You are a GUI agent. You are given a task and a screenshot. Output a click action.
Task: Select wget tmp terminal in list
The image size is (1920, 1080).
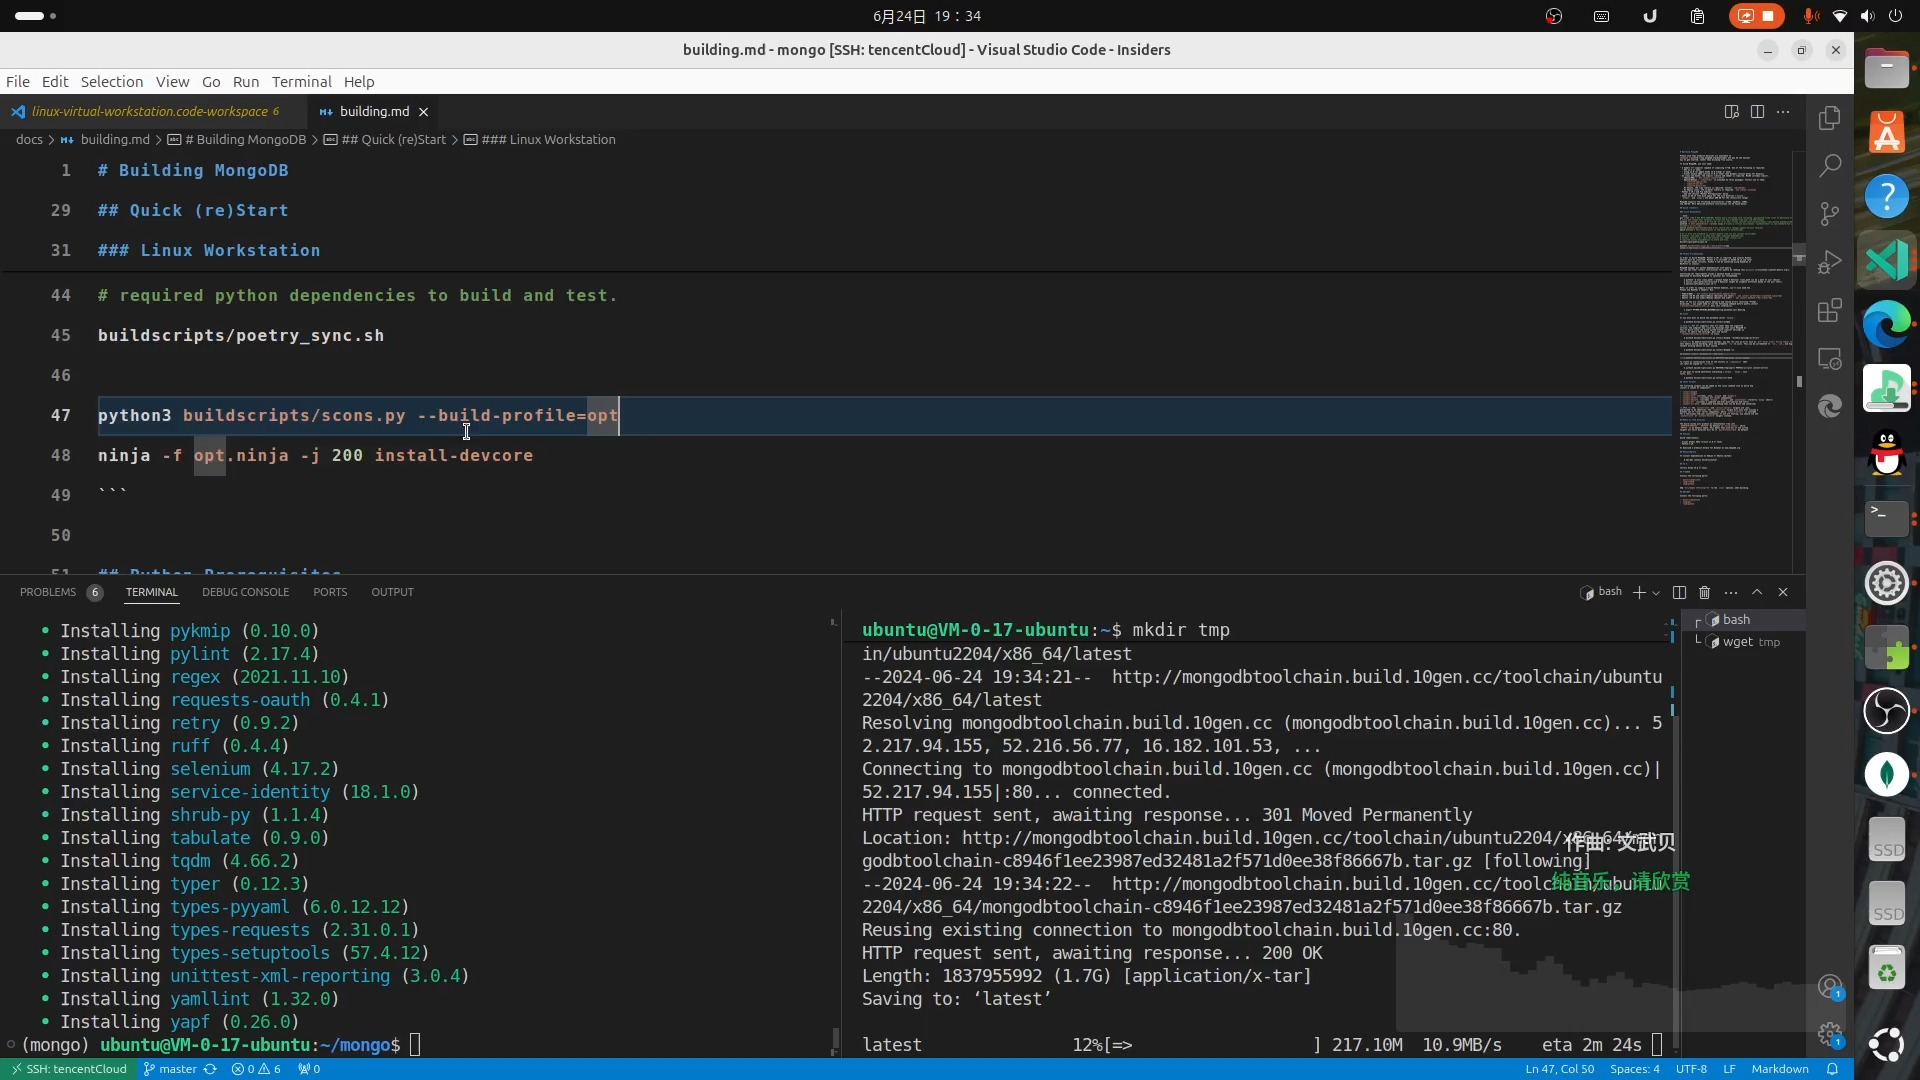click(x=1743, y=642)
